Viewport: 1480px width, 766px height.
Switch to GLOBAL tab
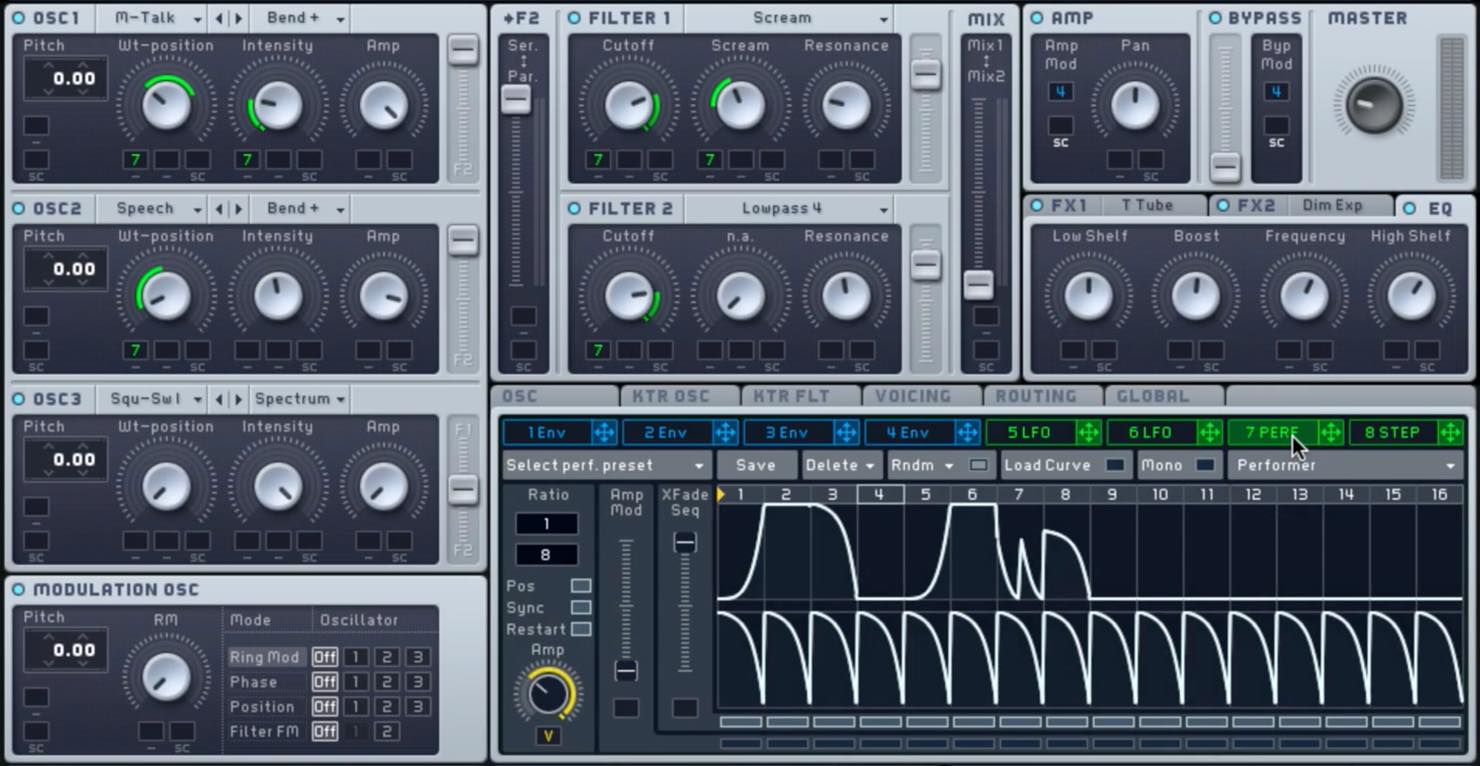(x=1163, y=396)
